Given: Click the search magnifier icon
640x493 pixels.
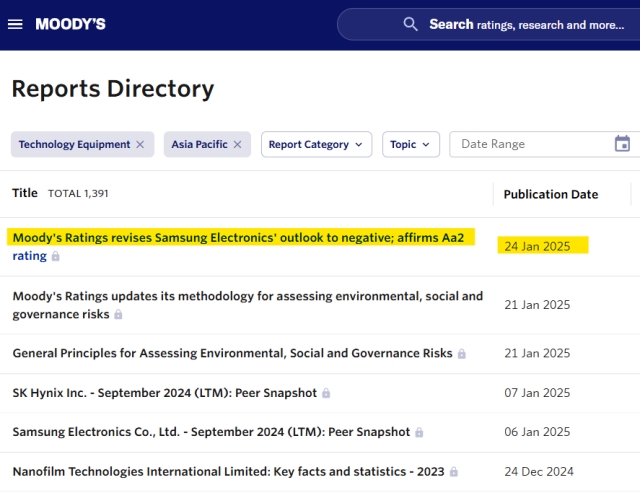Looking at the screenshot, I should [410, 24].
